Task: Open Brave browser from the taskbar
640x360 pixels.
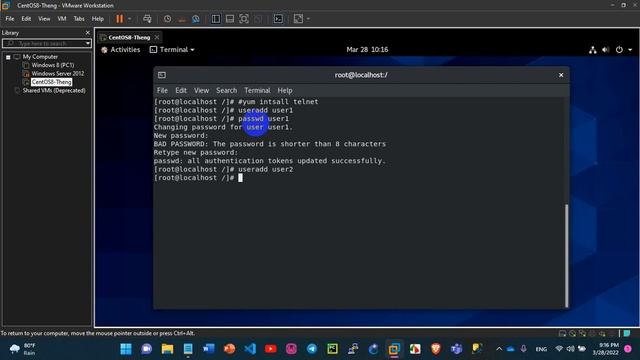Action: click(436, 349)
